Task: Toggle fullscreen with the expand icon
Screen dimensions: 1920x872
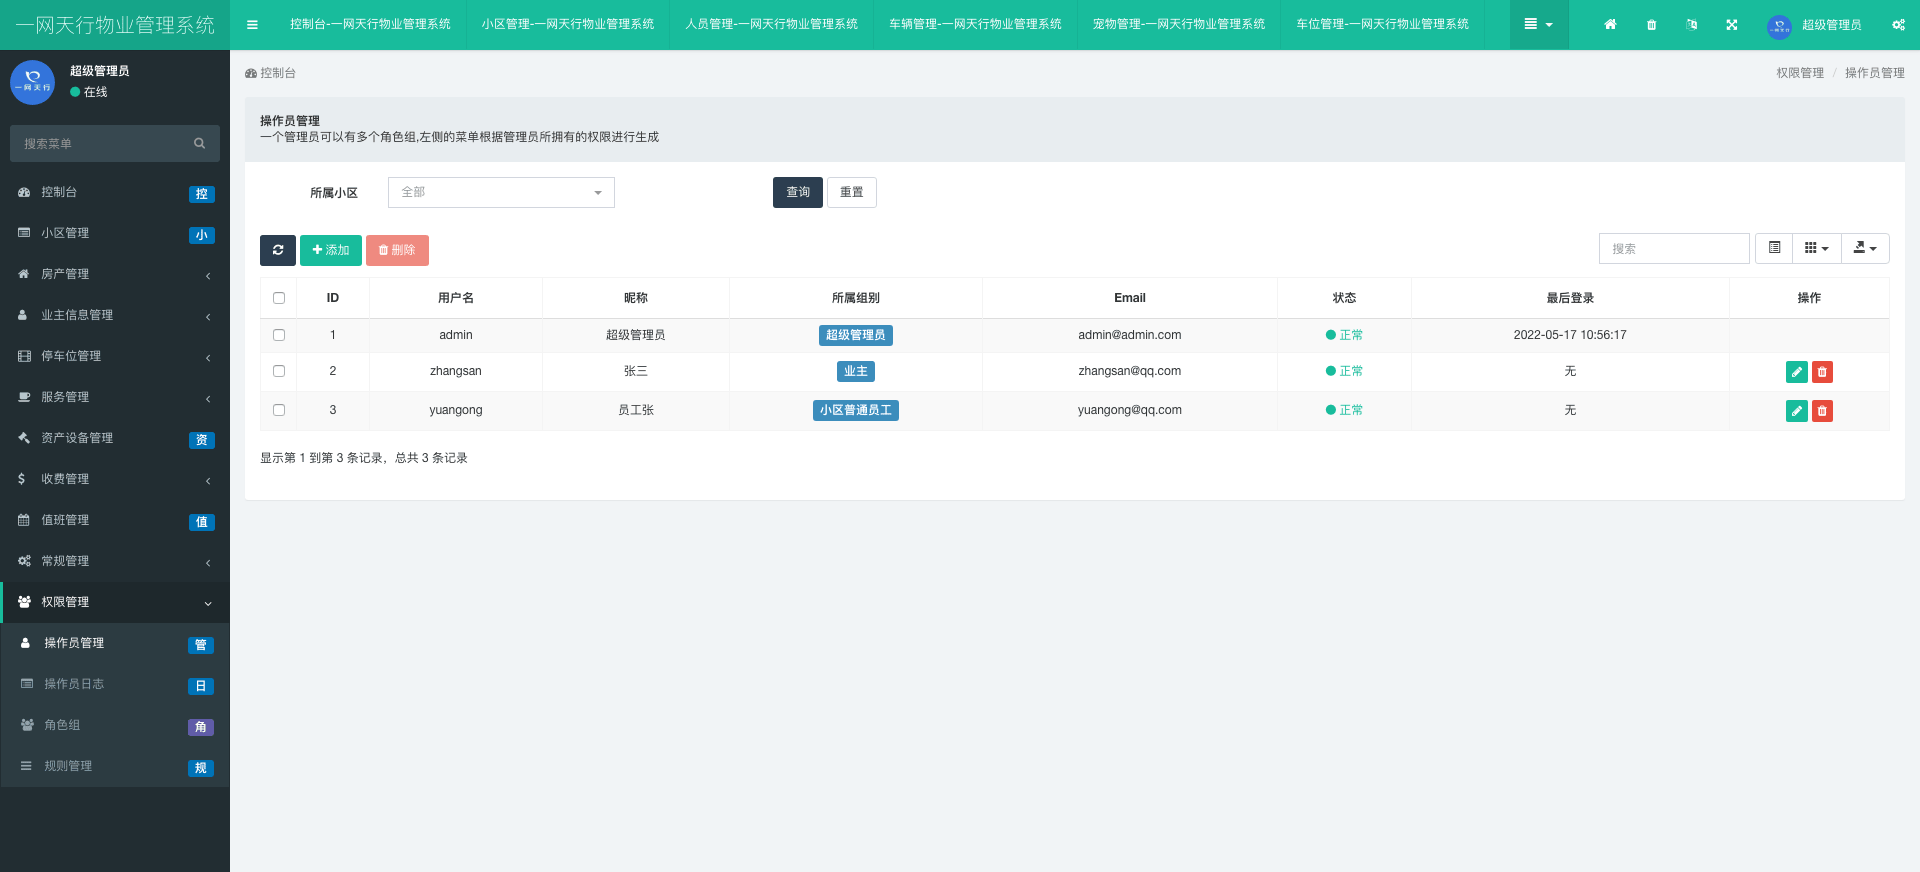Action: pyautogui.click(x=1731, y=25)
